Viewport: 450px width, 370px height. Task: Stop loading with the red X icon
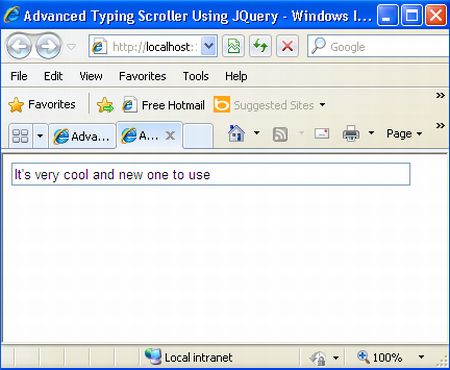287,46
